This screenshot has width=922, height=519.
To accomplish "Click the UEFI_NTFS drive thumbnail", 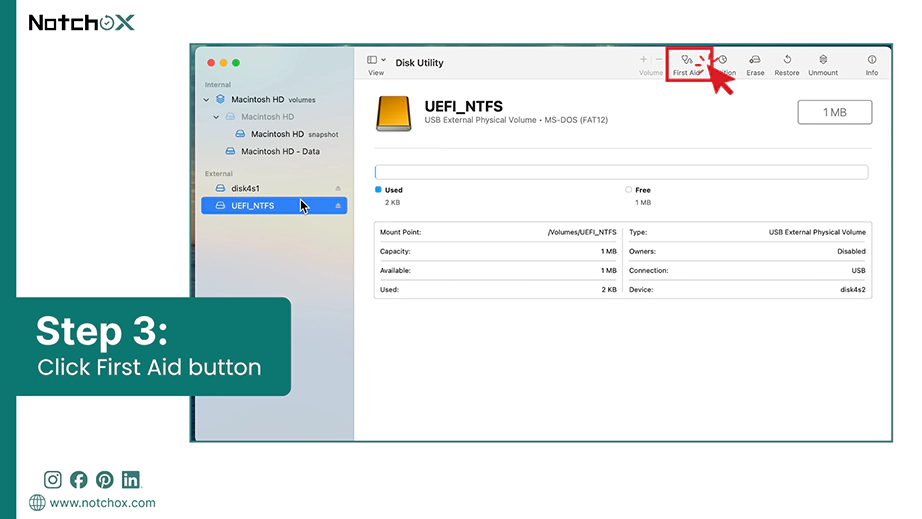I will (393, 113).
